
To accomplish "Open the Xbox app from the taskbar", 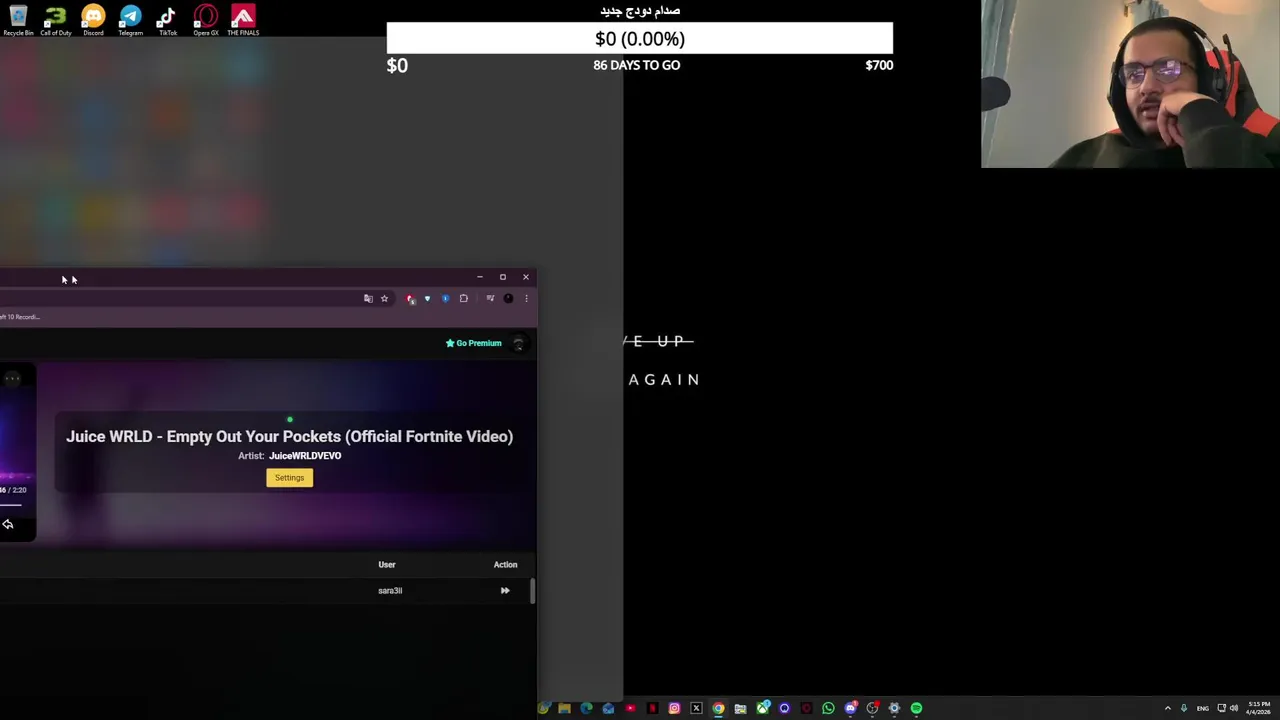I will (762, 708).
